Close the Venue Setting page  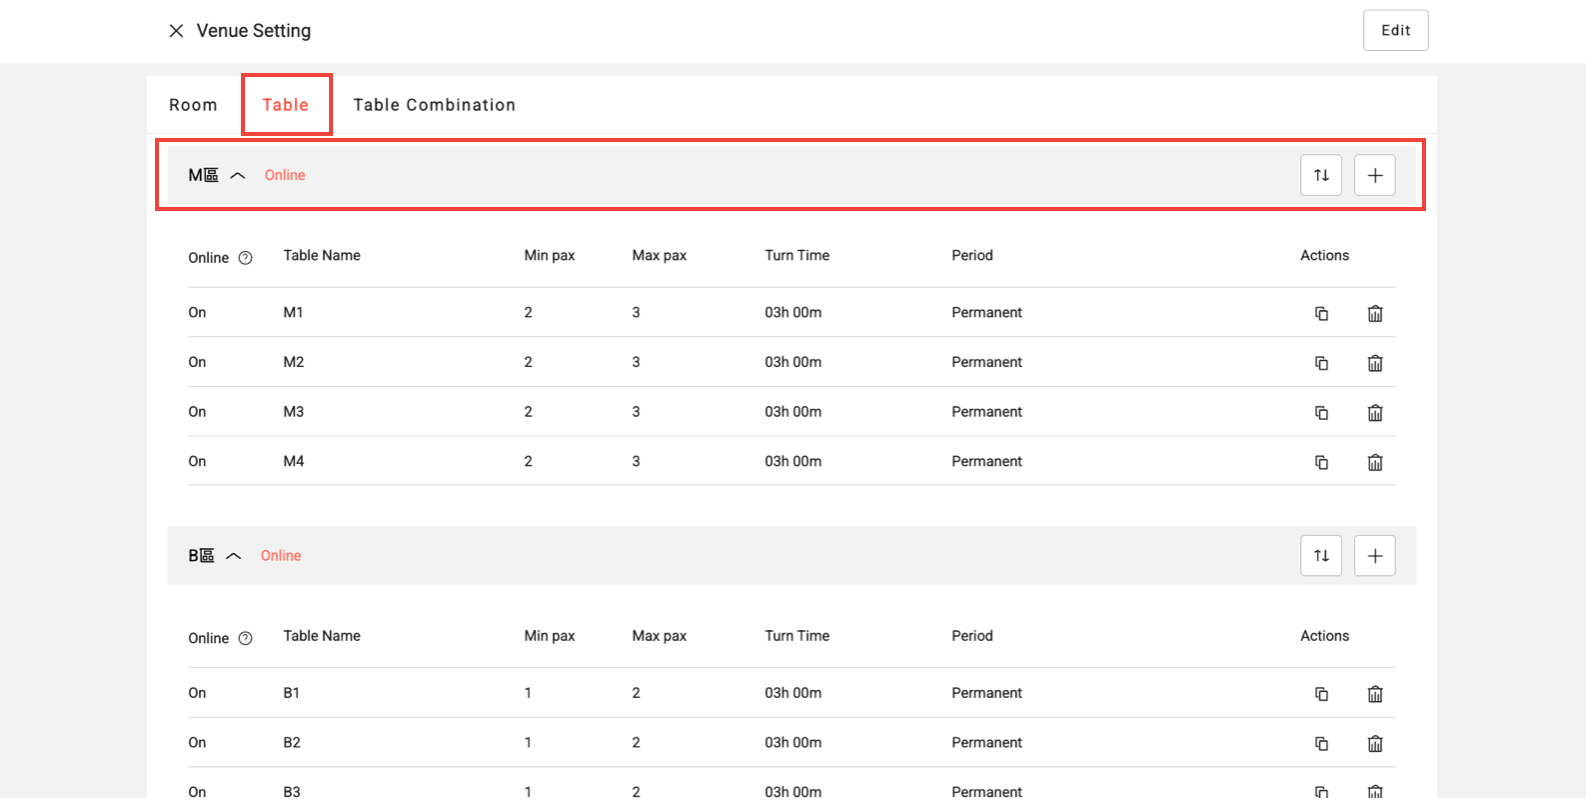coord(176,31)
